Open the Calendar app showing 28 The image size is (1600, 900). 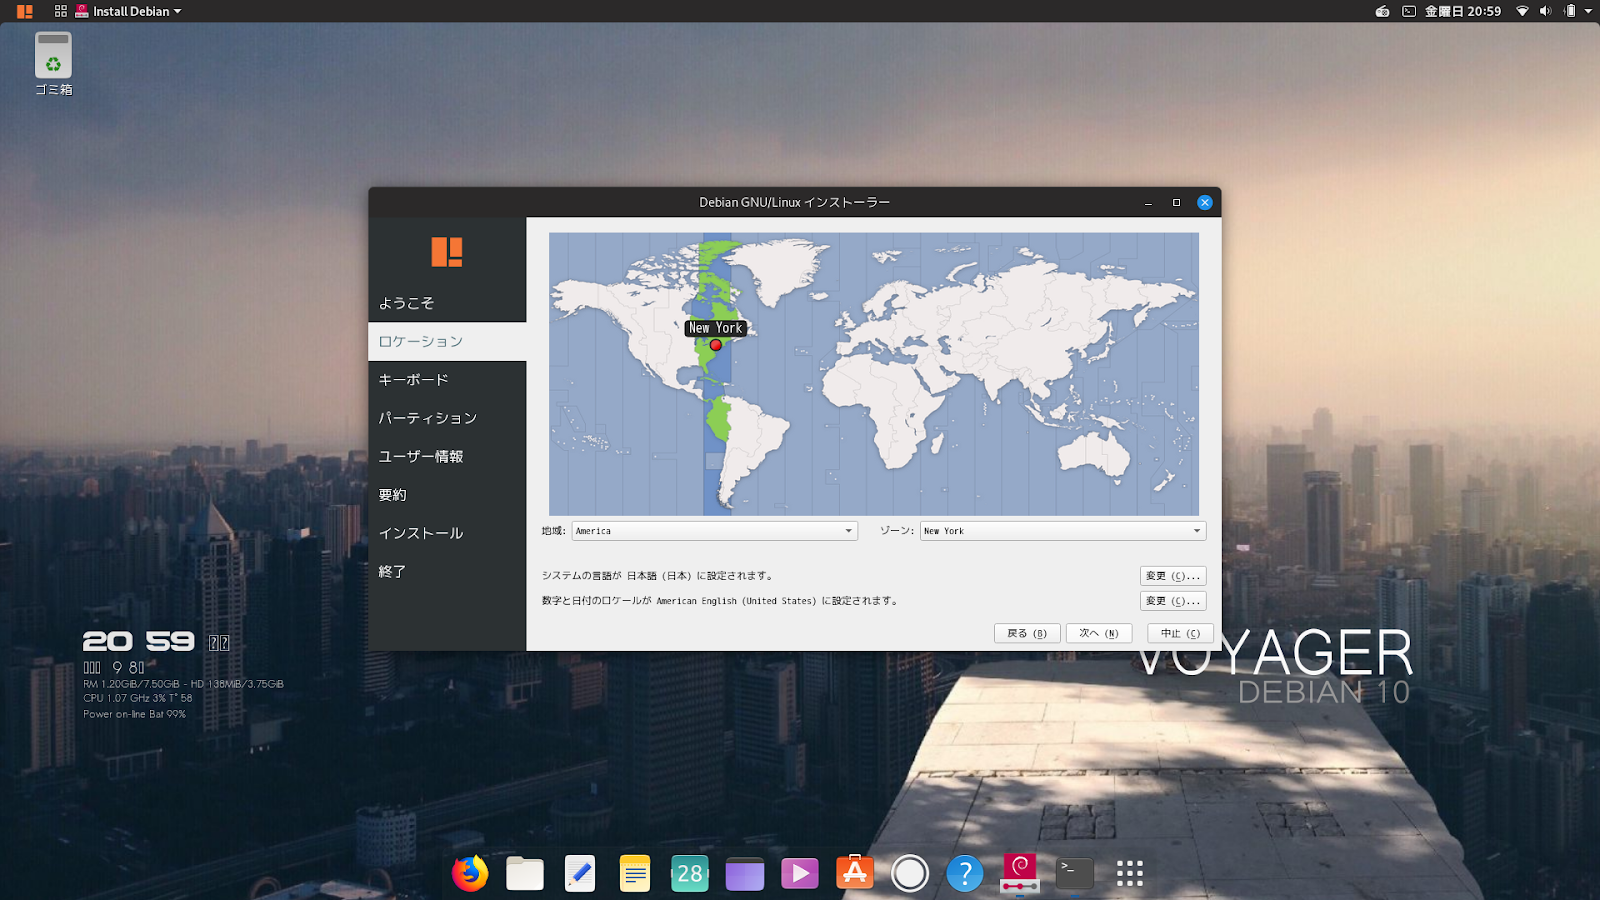tap(690, 873)
